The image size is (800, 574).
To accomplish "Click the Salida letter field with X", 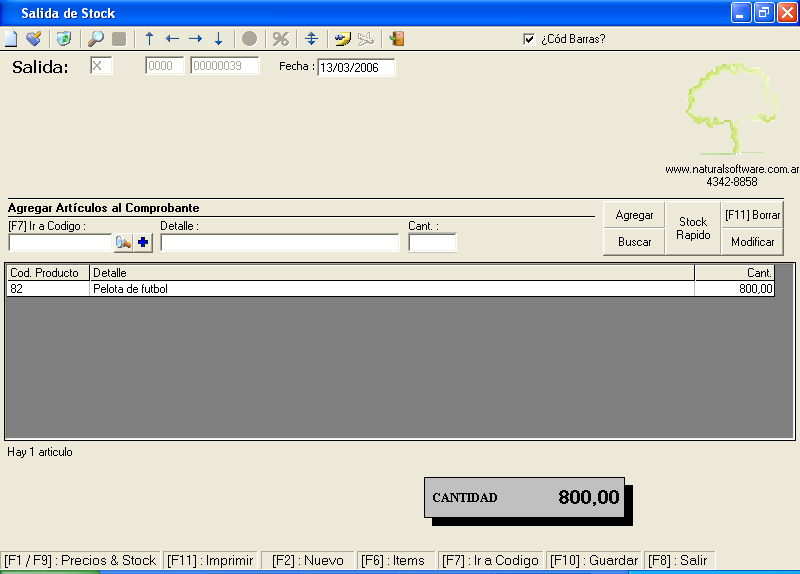I will tap(101, 66).
